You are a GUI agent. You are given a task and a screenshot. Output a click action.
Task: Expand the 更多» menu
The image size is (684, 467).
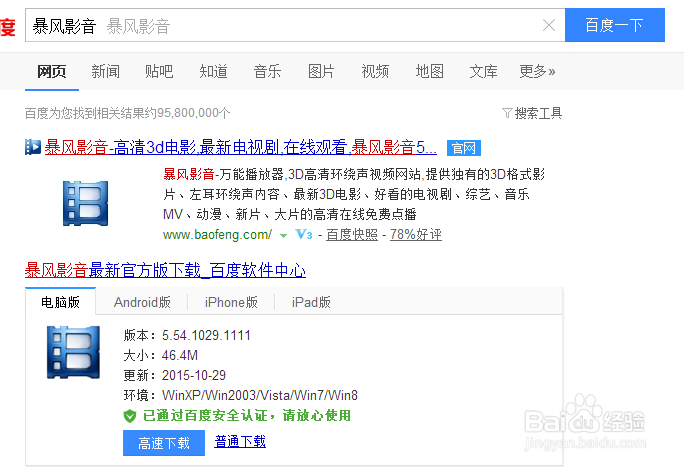(537, 71)
